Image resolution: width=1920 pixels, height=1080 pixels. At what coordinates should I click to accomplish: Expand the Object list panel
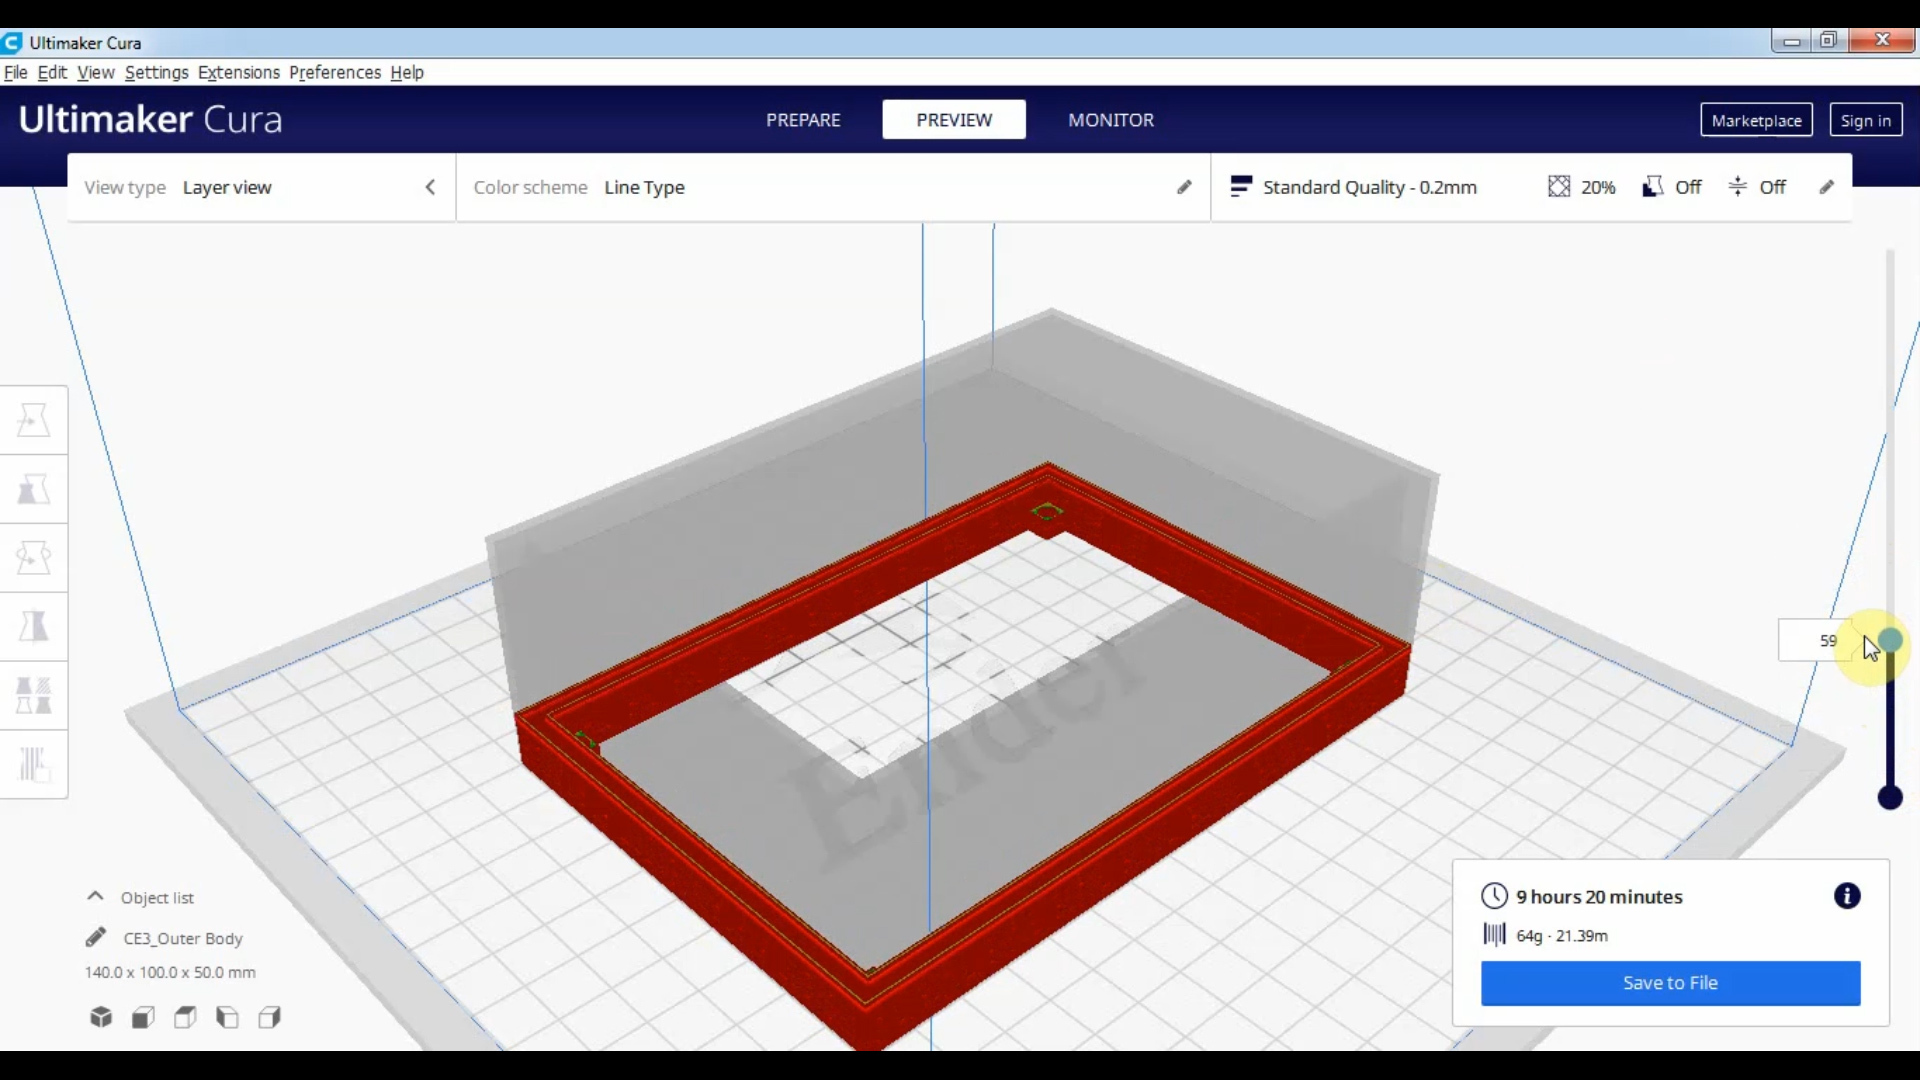(95, 897)
